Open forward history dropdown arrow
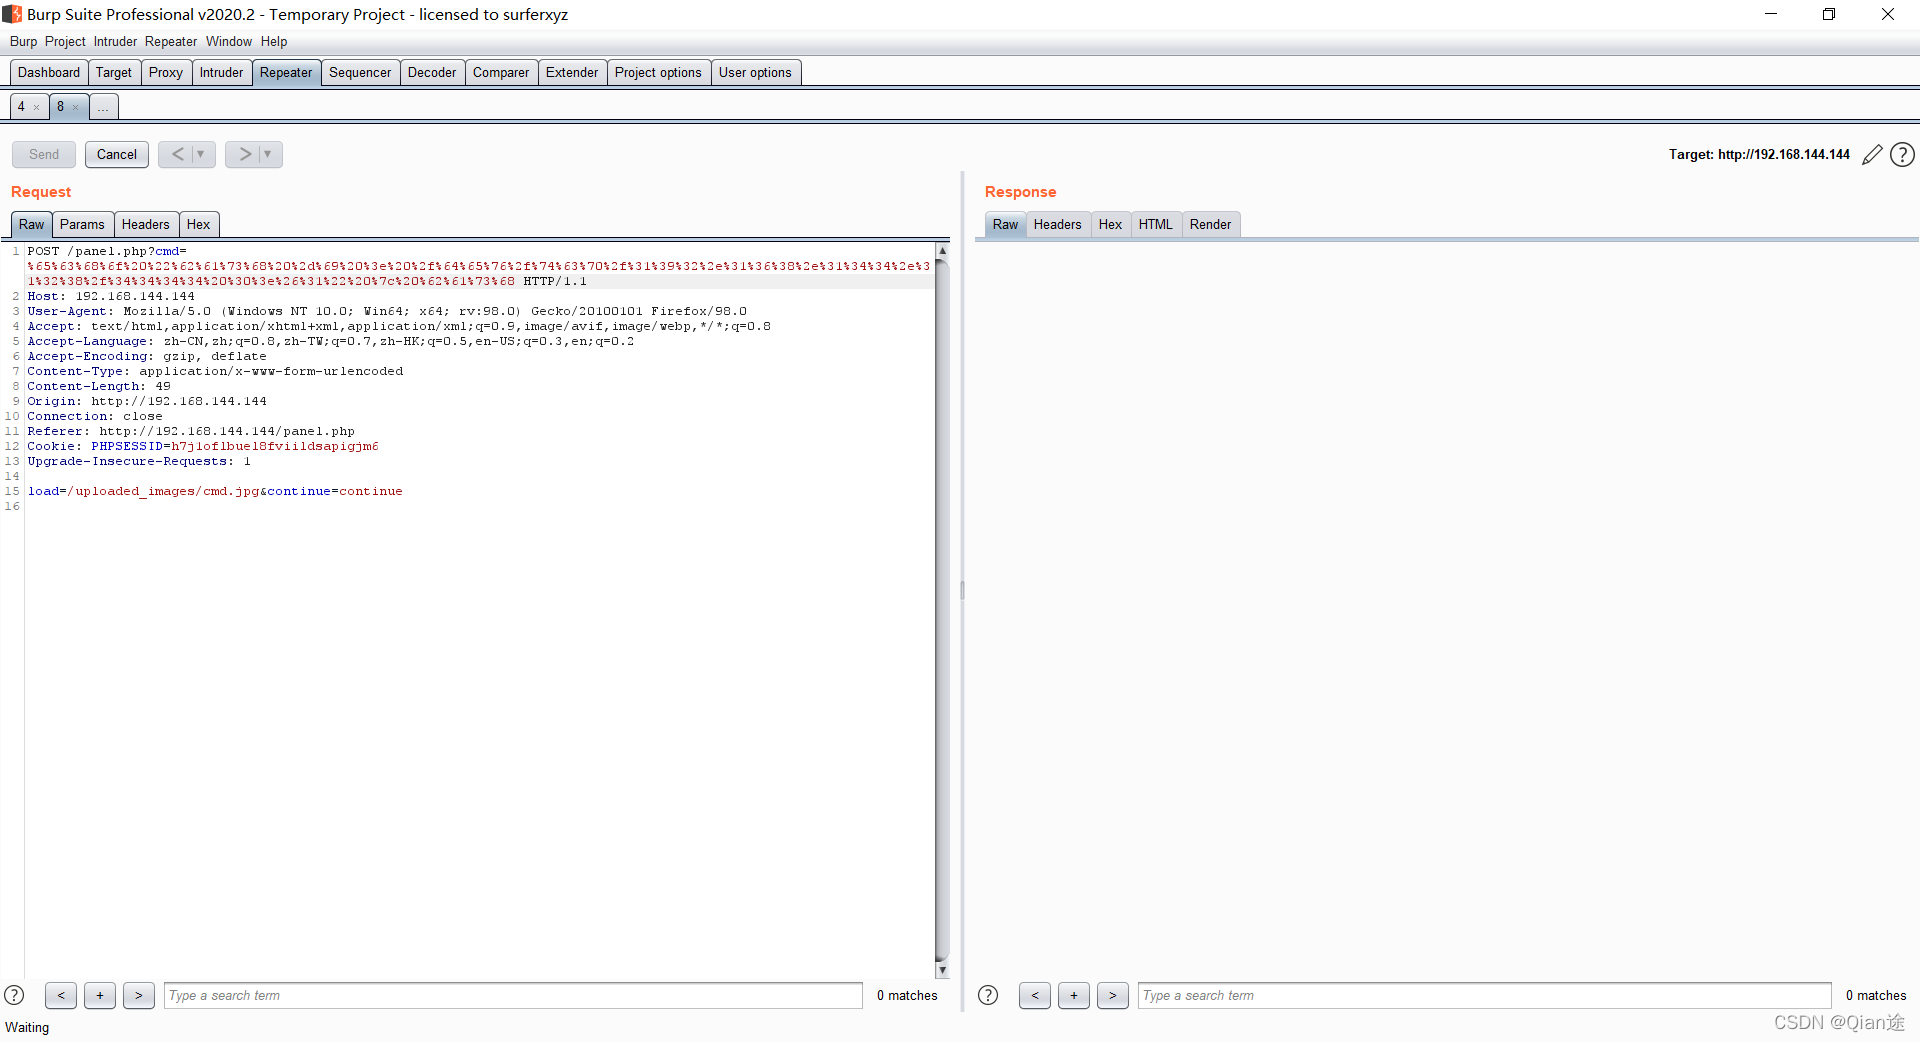This screenshot has height=1042, width=1920. point(269,154)
